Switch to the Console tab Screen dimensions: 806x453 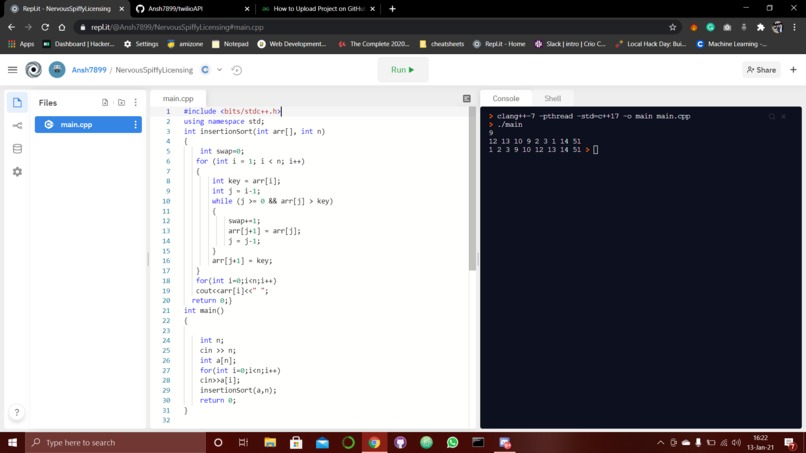pyautogui.click(x=506, y=98)
